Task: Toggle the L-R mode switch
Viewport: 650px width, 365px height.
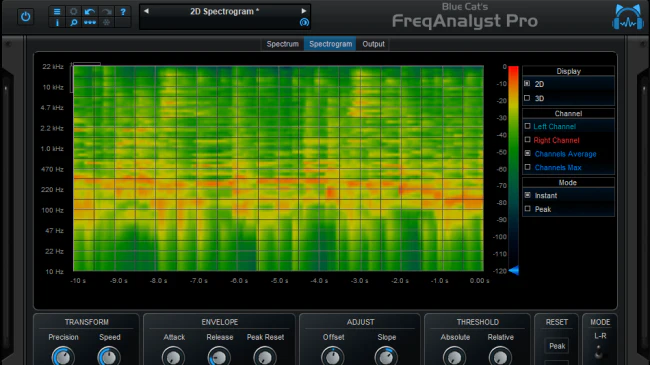Action: pos(599,352)
